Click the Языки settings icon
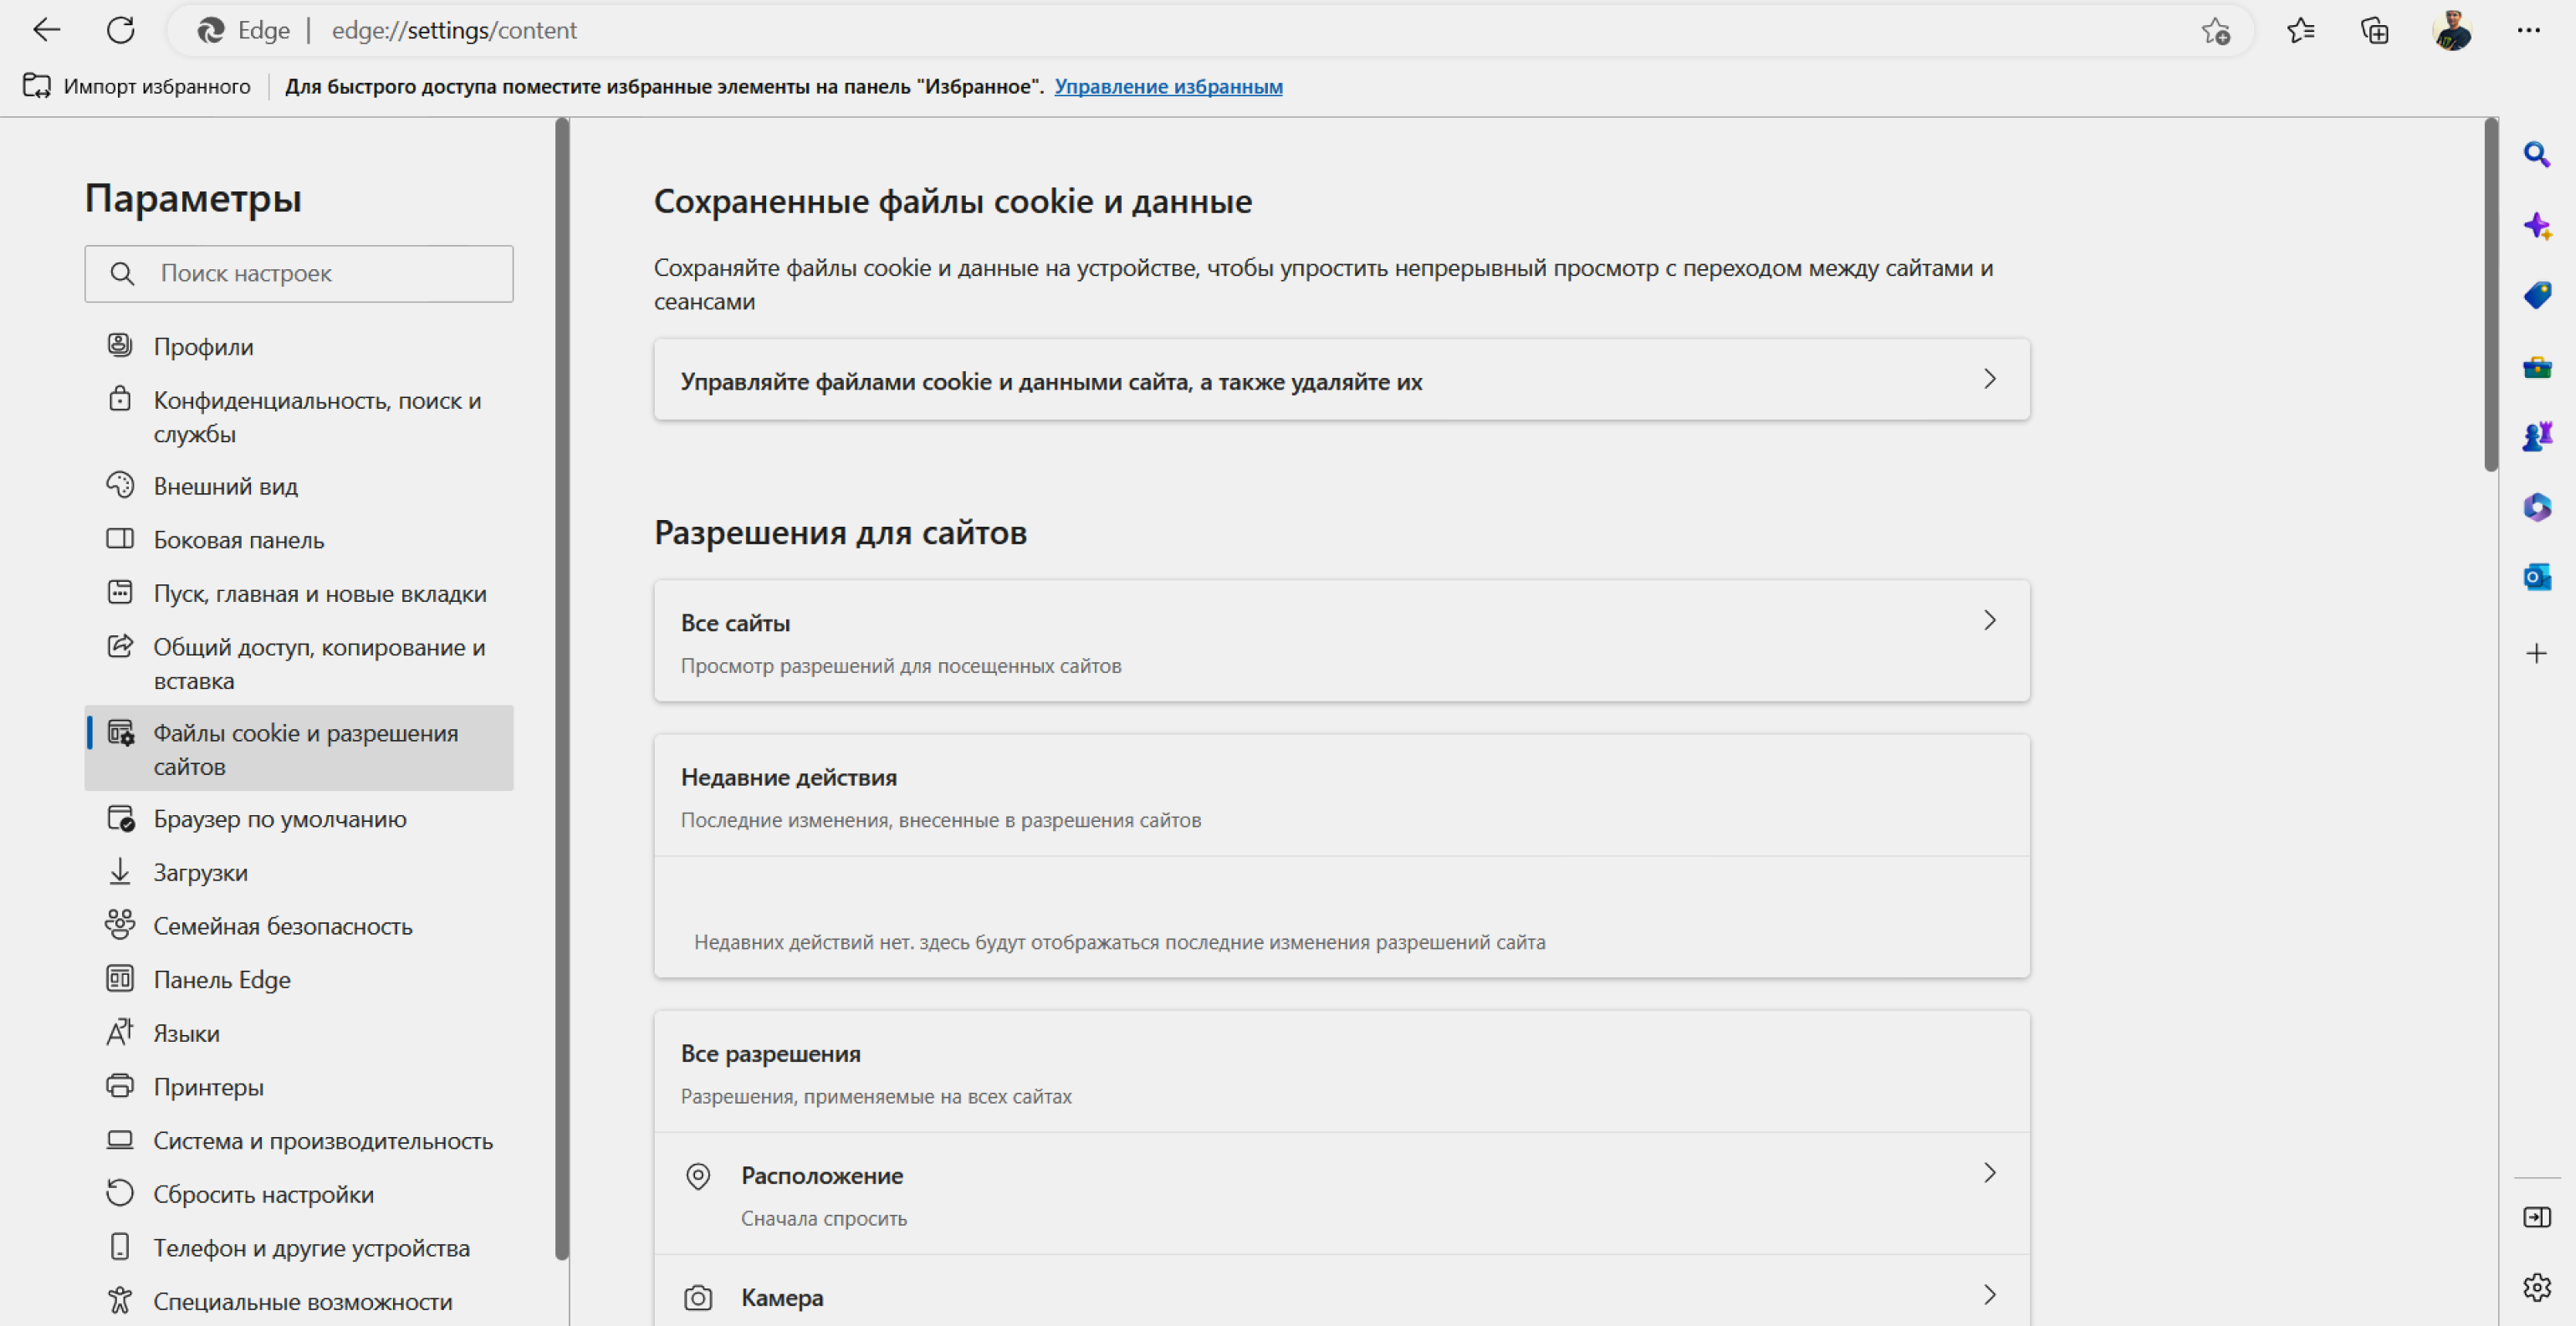This screenshot has height=1326, width=2576. tap(119, 1033)
